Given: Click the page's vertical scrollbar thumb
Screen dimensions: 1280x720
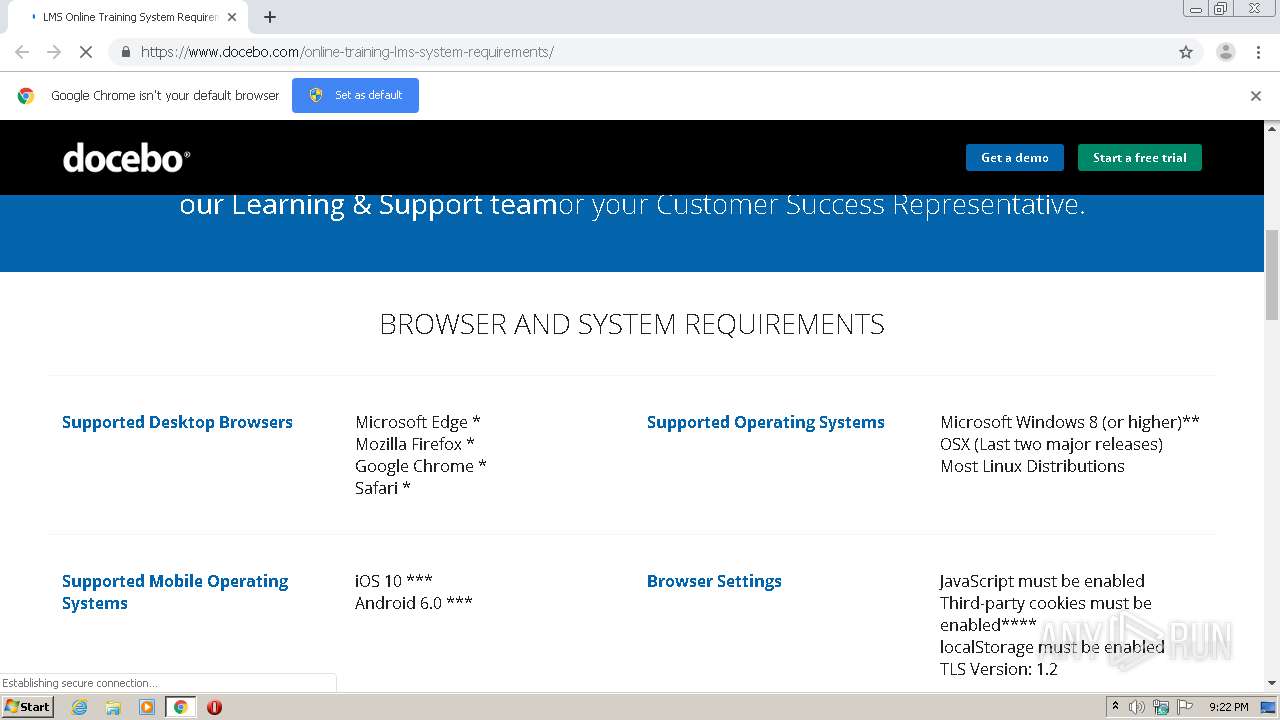Looking at the screenshot, I should click(x=1272, y=275).
